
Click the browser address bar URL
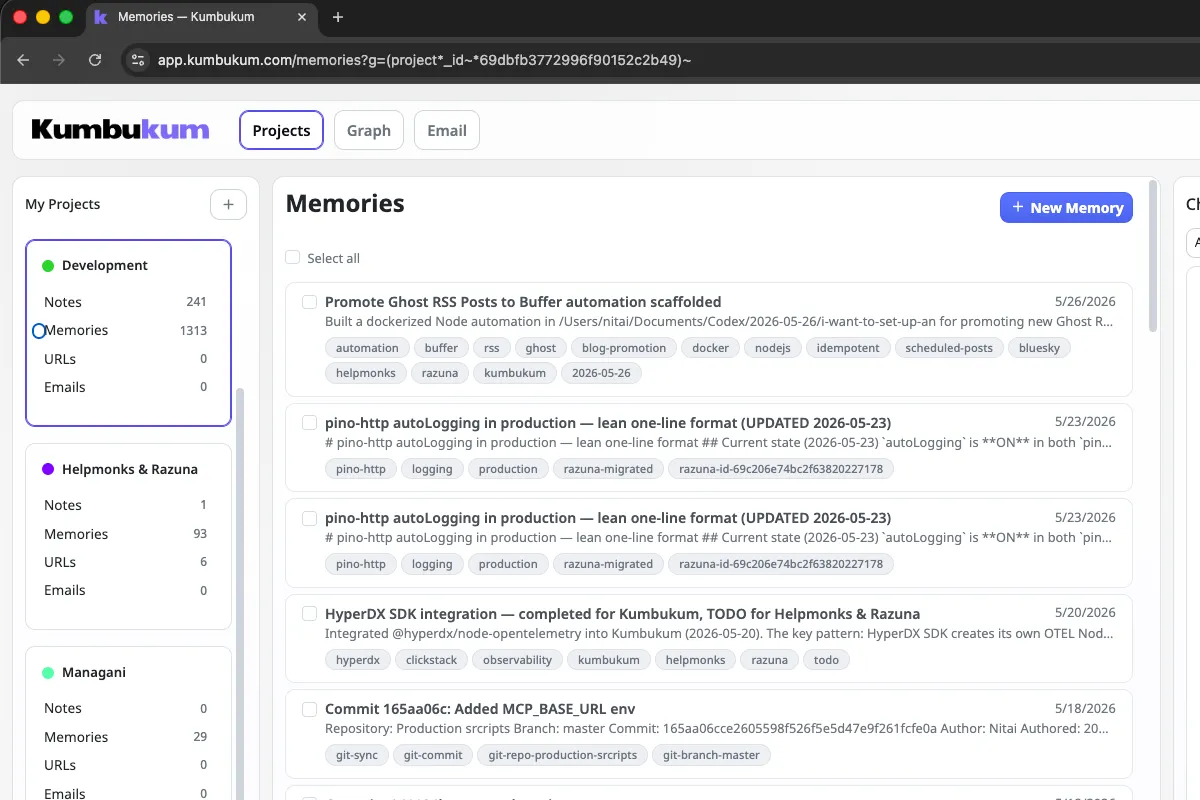425,60
